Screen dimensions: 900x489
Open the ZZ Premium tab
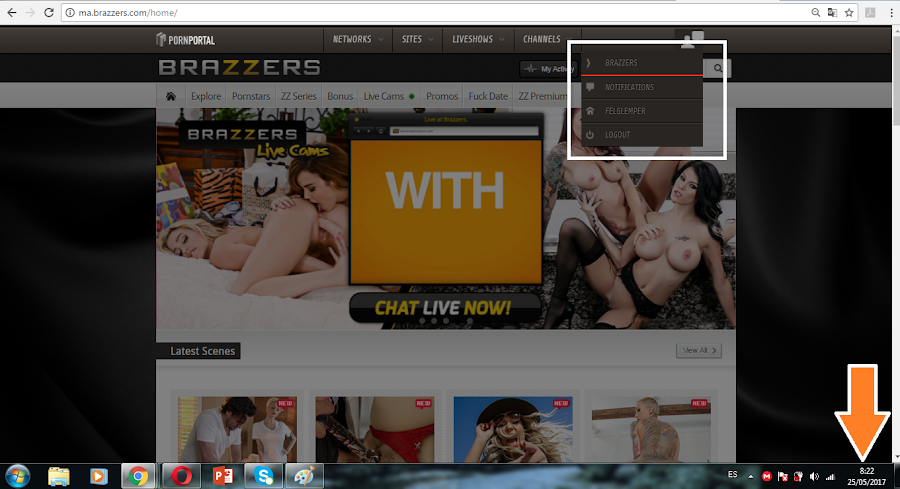541,96
